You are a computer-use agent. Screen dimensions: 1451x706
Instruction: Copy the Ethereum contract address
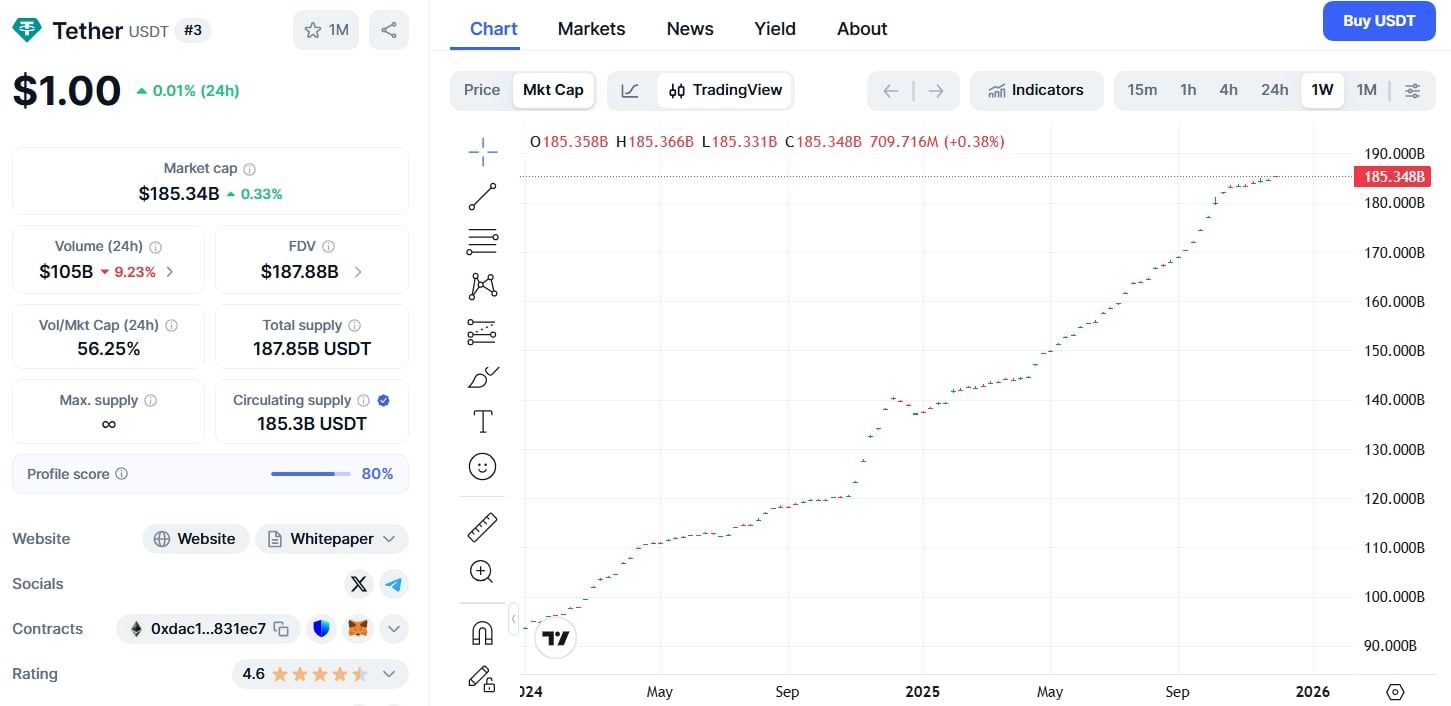coord(282,629)
